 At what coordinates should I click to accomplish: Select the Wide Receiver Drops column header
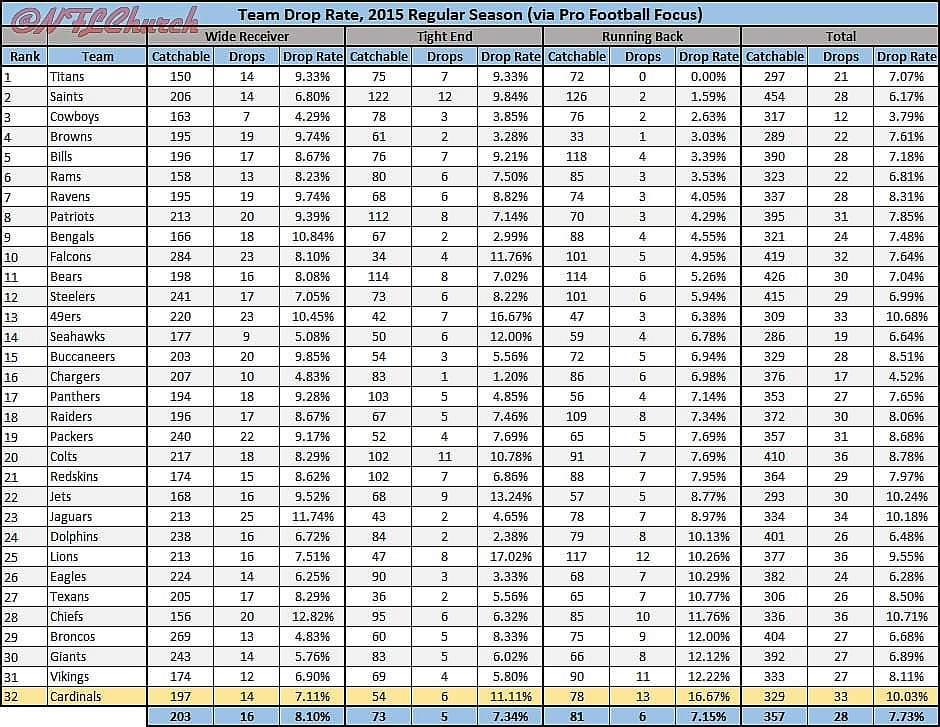[245, 56]
